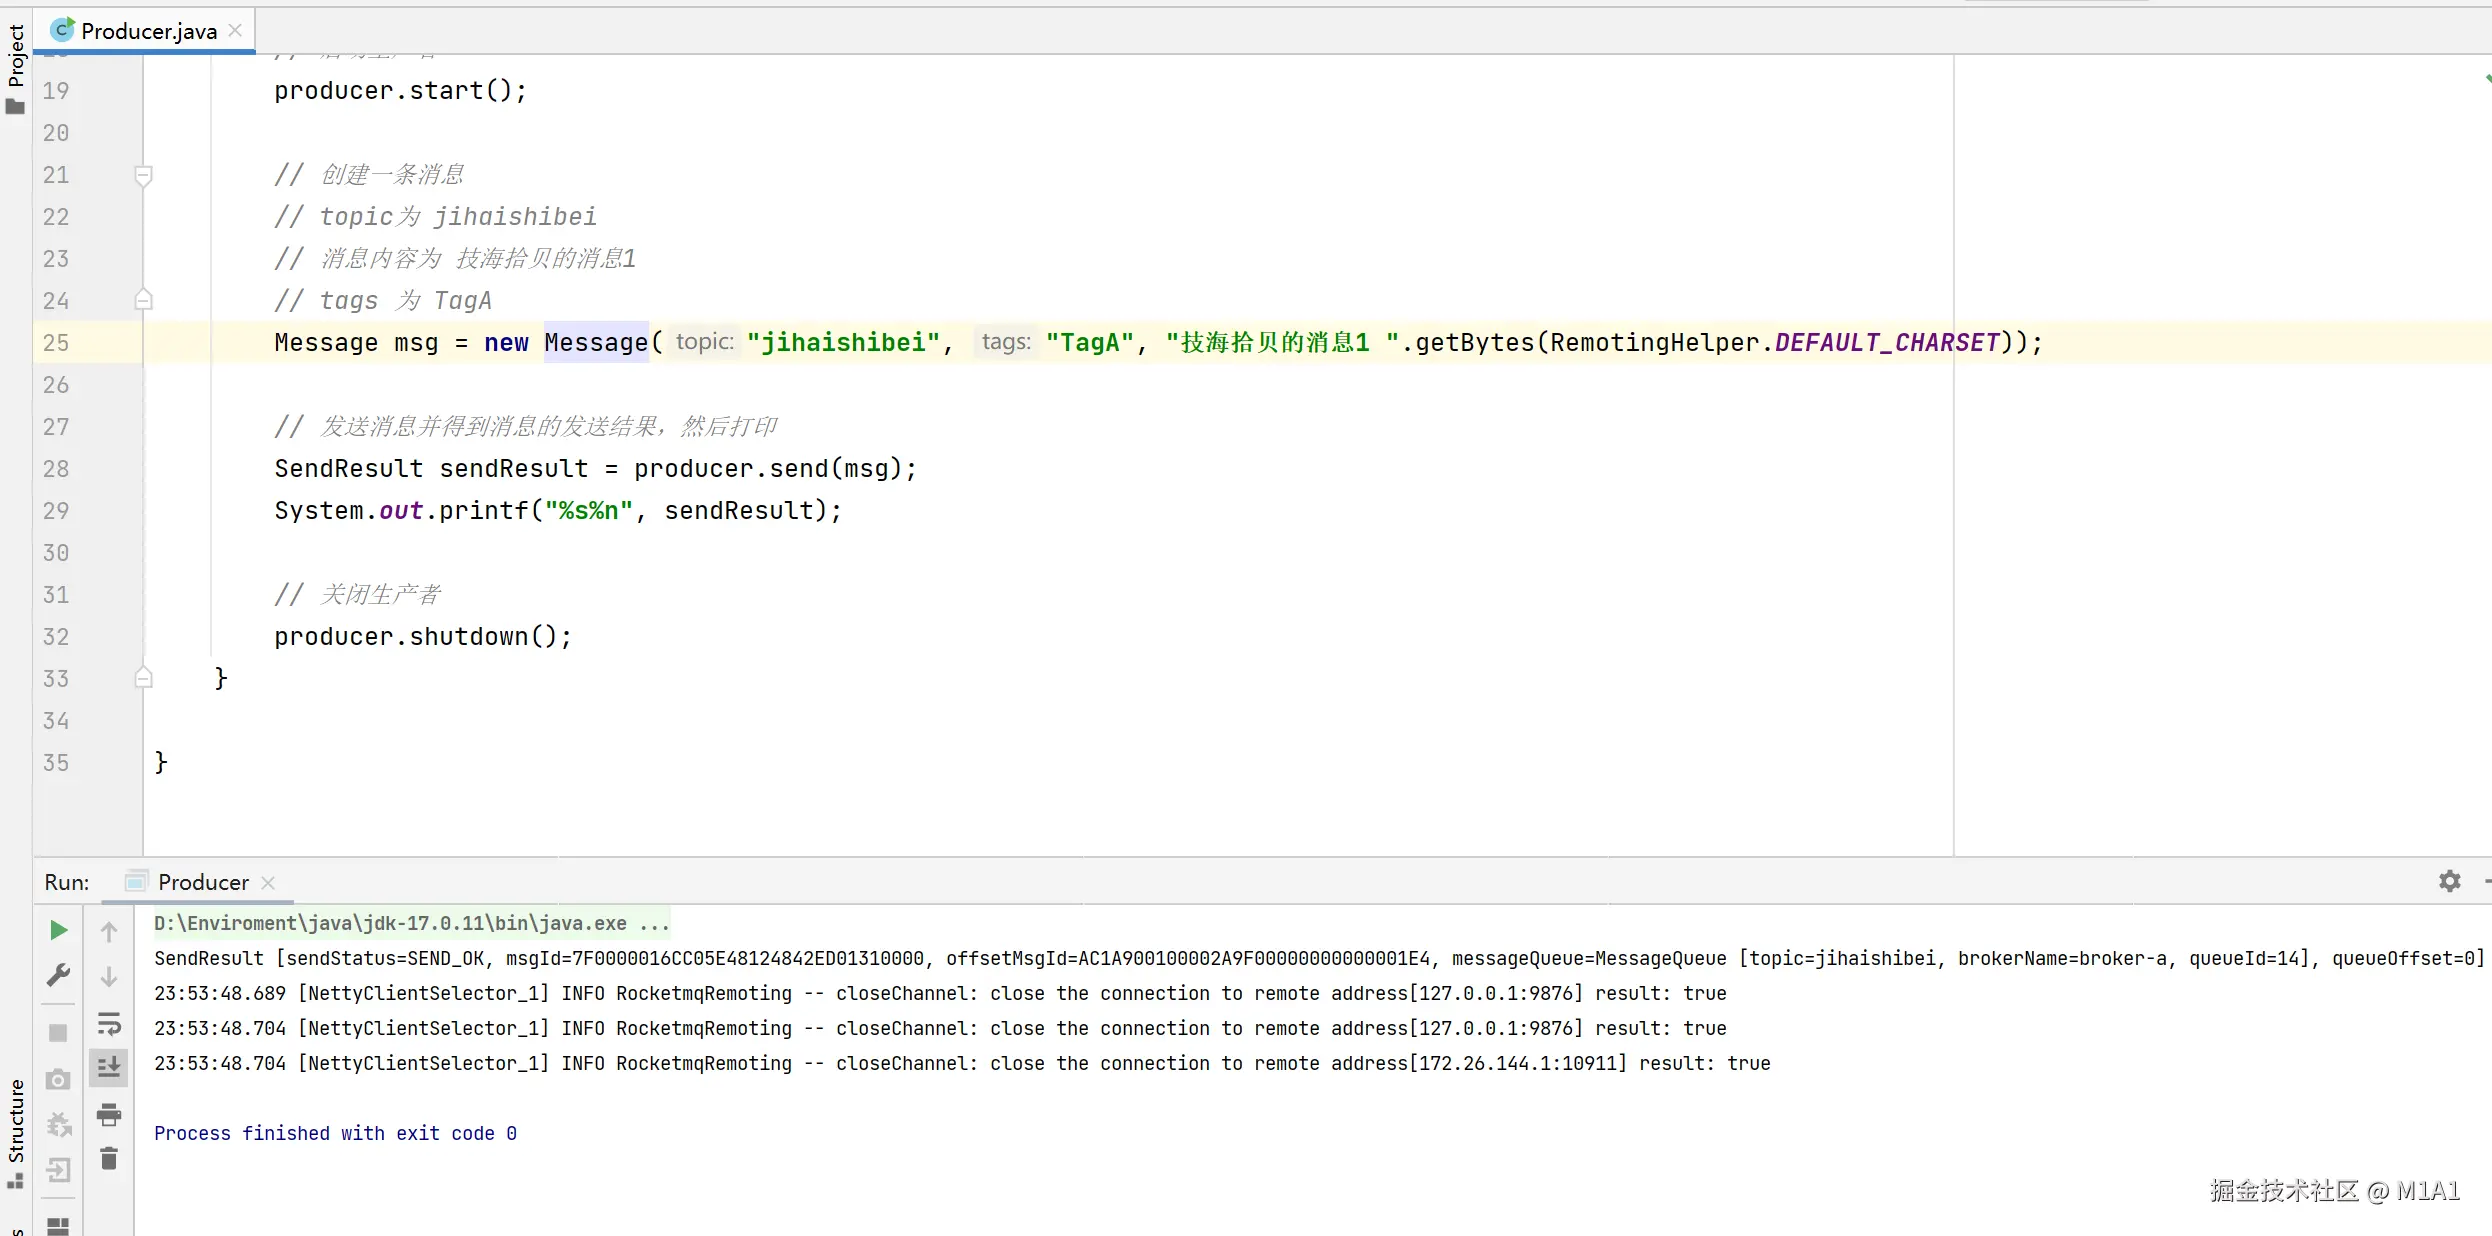Image resolution: width=2492 pixels, height=1236 pixels.
Task: Select the Producer.java editor tab
Action: coord(148,31)
